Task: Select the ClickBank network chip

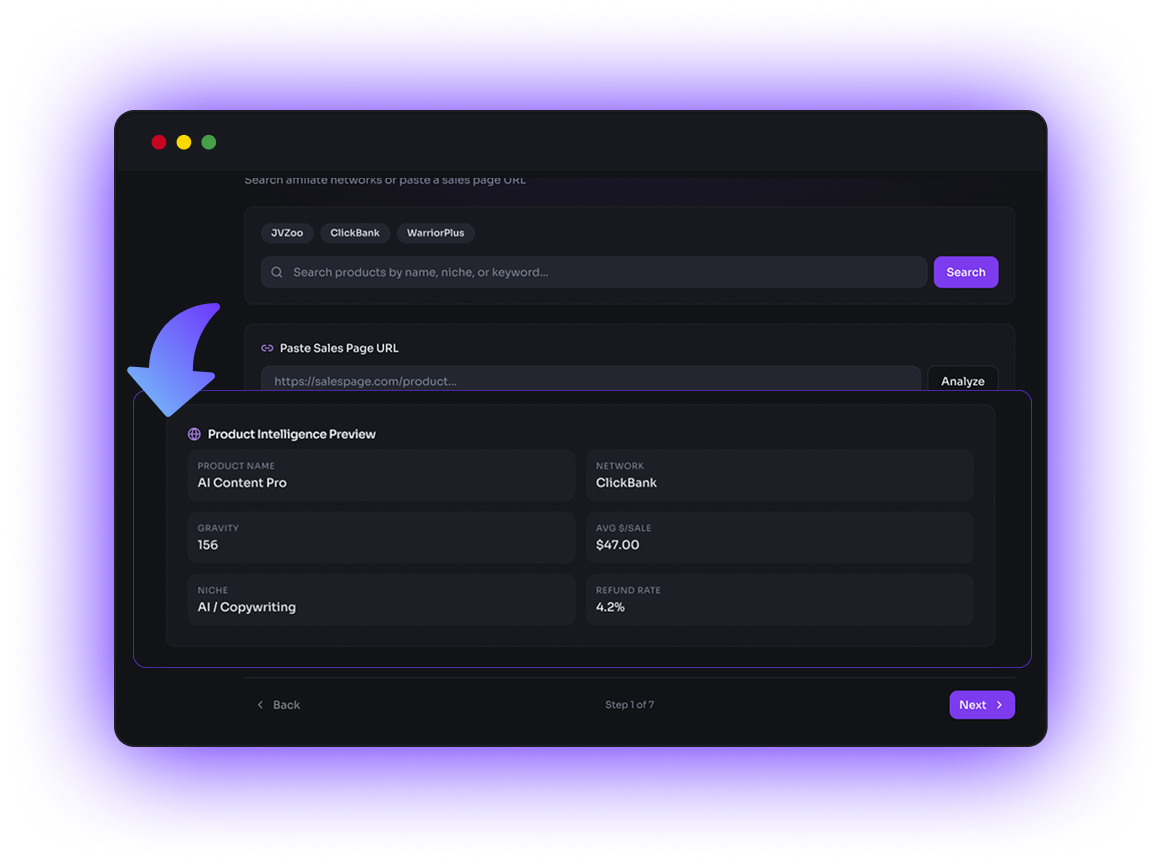Action: click(355, 233)
